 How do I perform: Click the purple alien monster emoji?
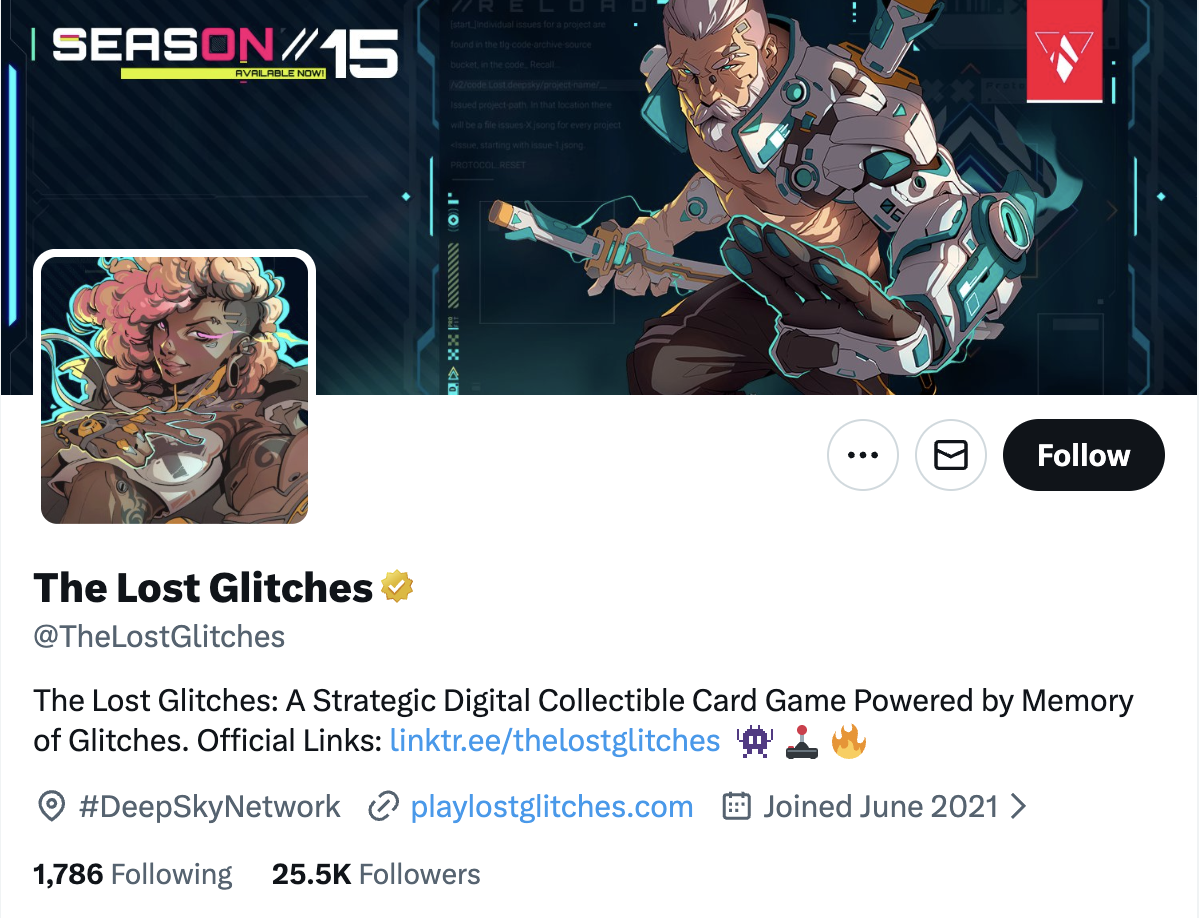(x=755, y=741)
